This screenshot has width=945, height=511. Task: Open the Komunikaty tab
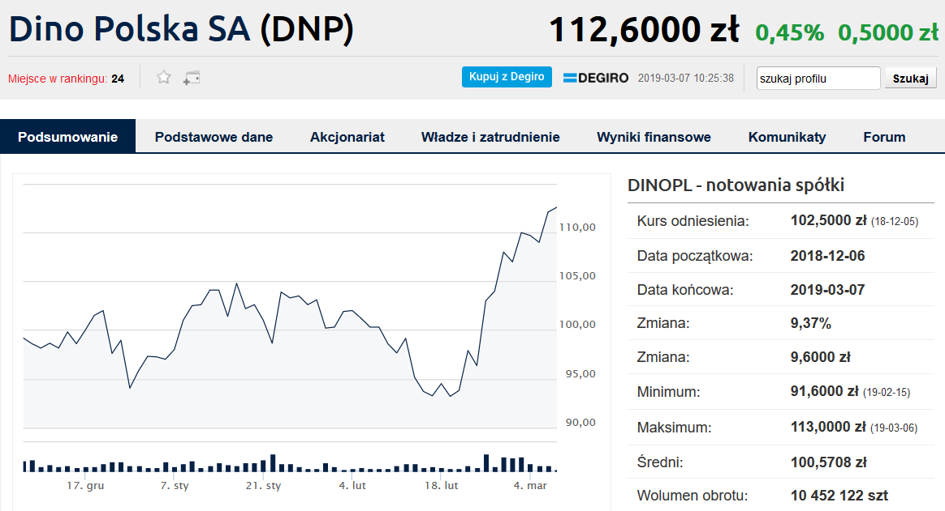tap(787, 137)
